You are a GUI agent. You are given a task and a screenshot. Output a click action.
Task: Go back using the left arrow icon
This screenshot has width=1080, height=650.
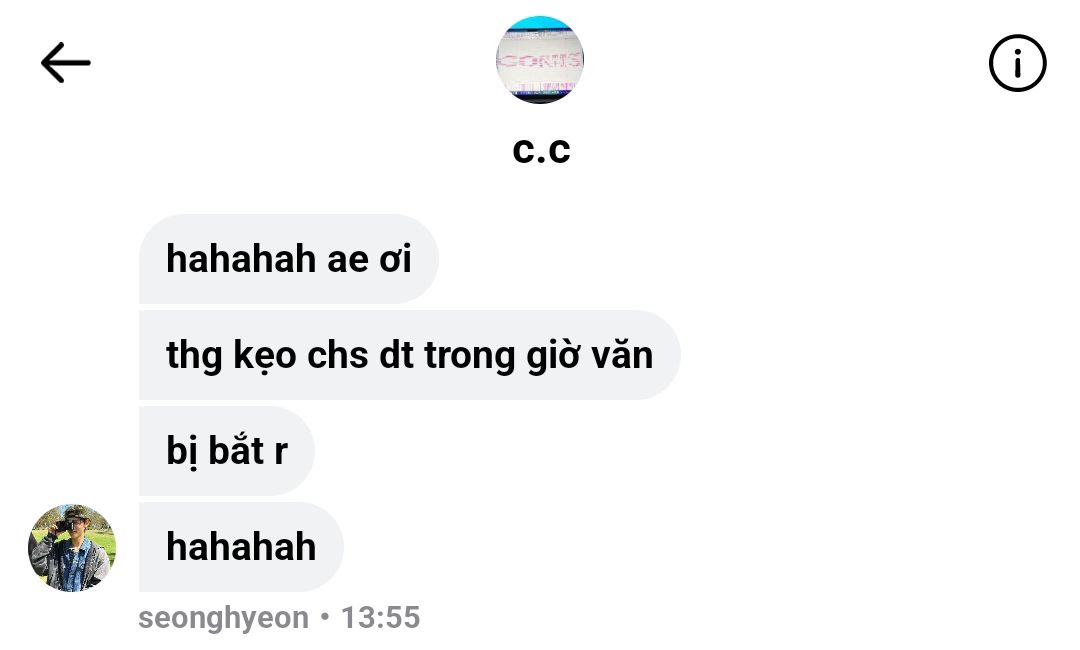(x=65, y=63)
